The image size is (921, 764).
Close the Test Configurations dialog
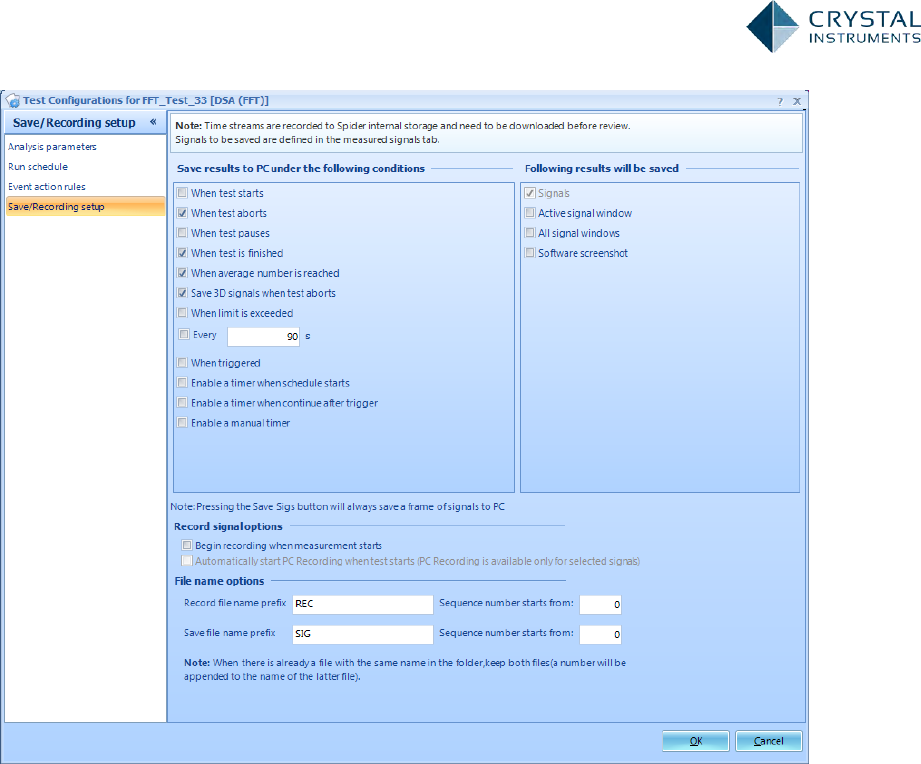point(797,102)
